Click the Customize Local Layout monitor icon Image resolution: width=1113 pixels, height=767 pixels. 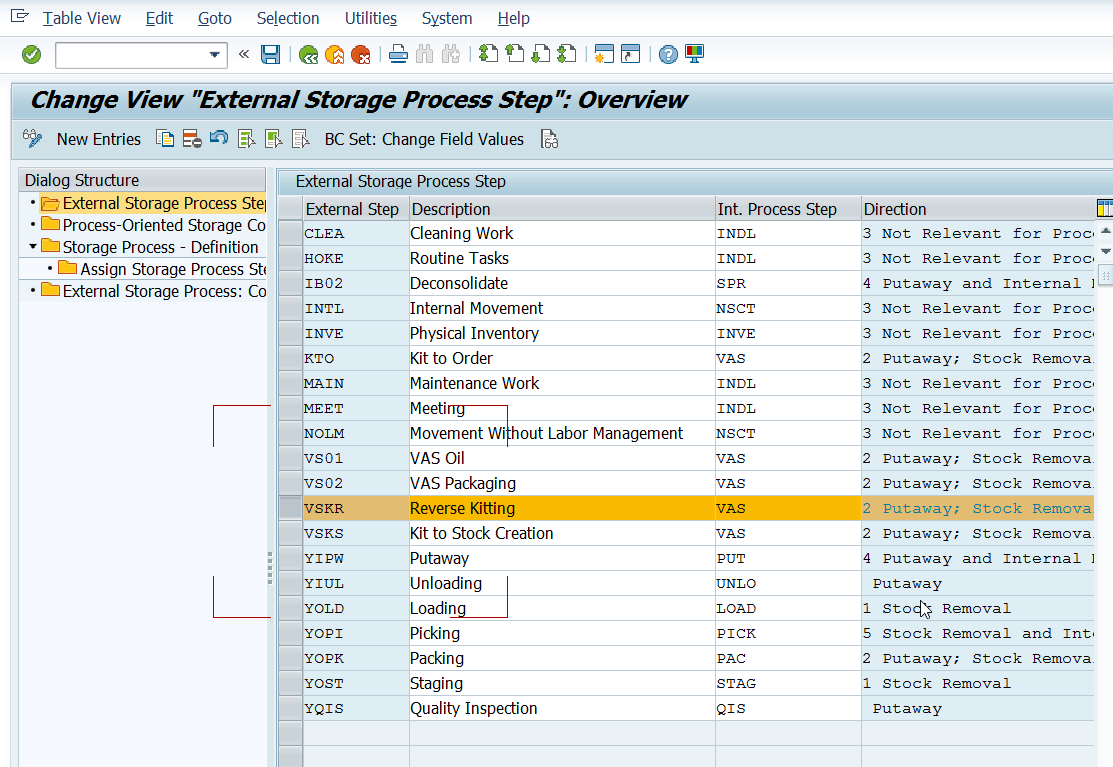coord(694,54)
